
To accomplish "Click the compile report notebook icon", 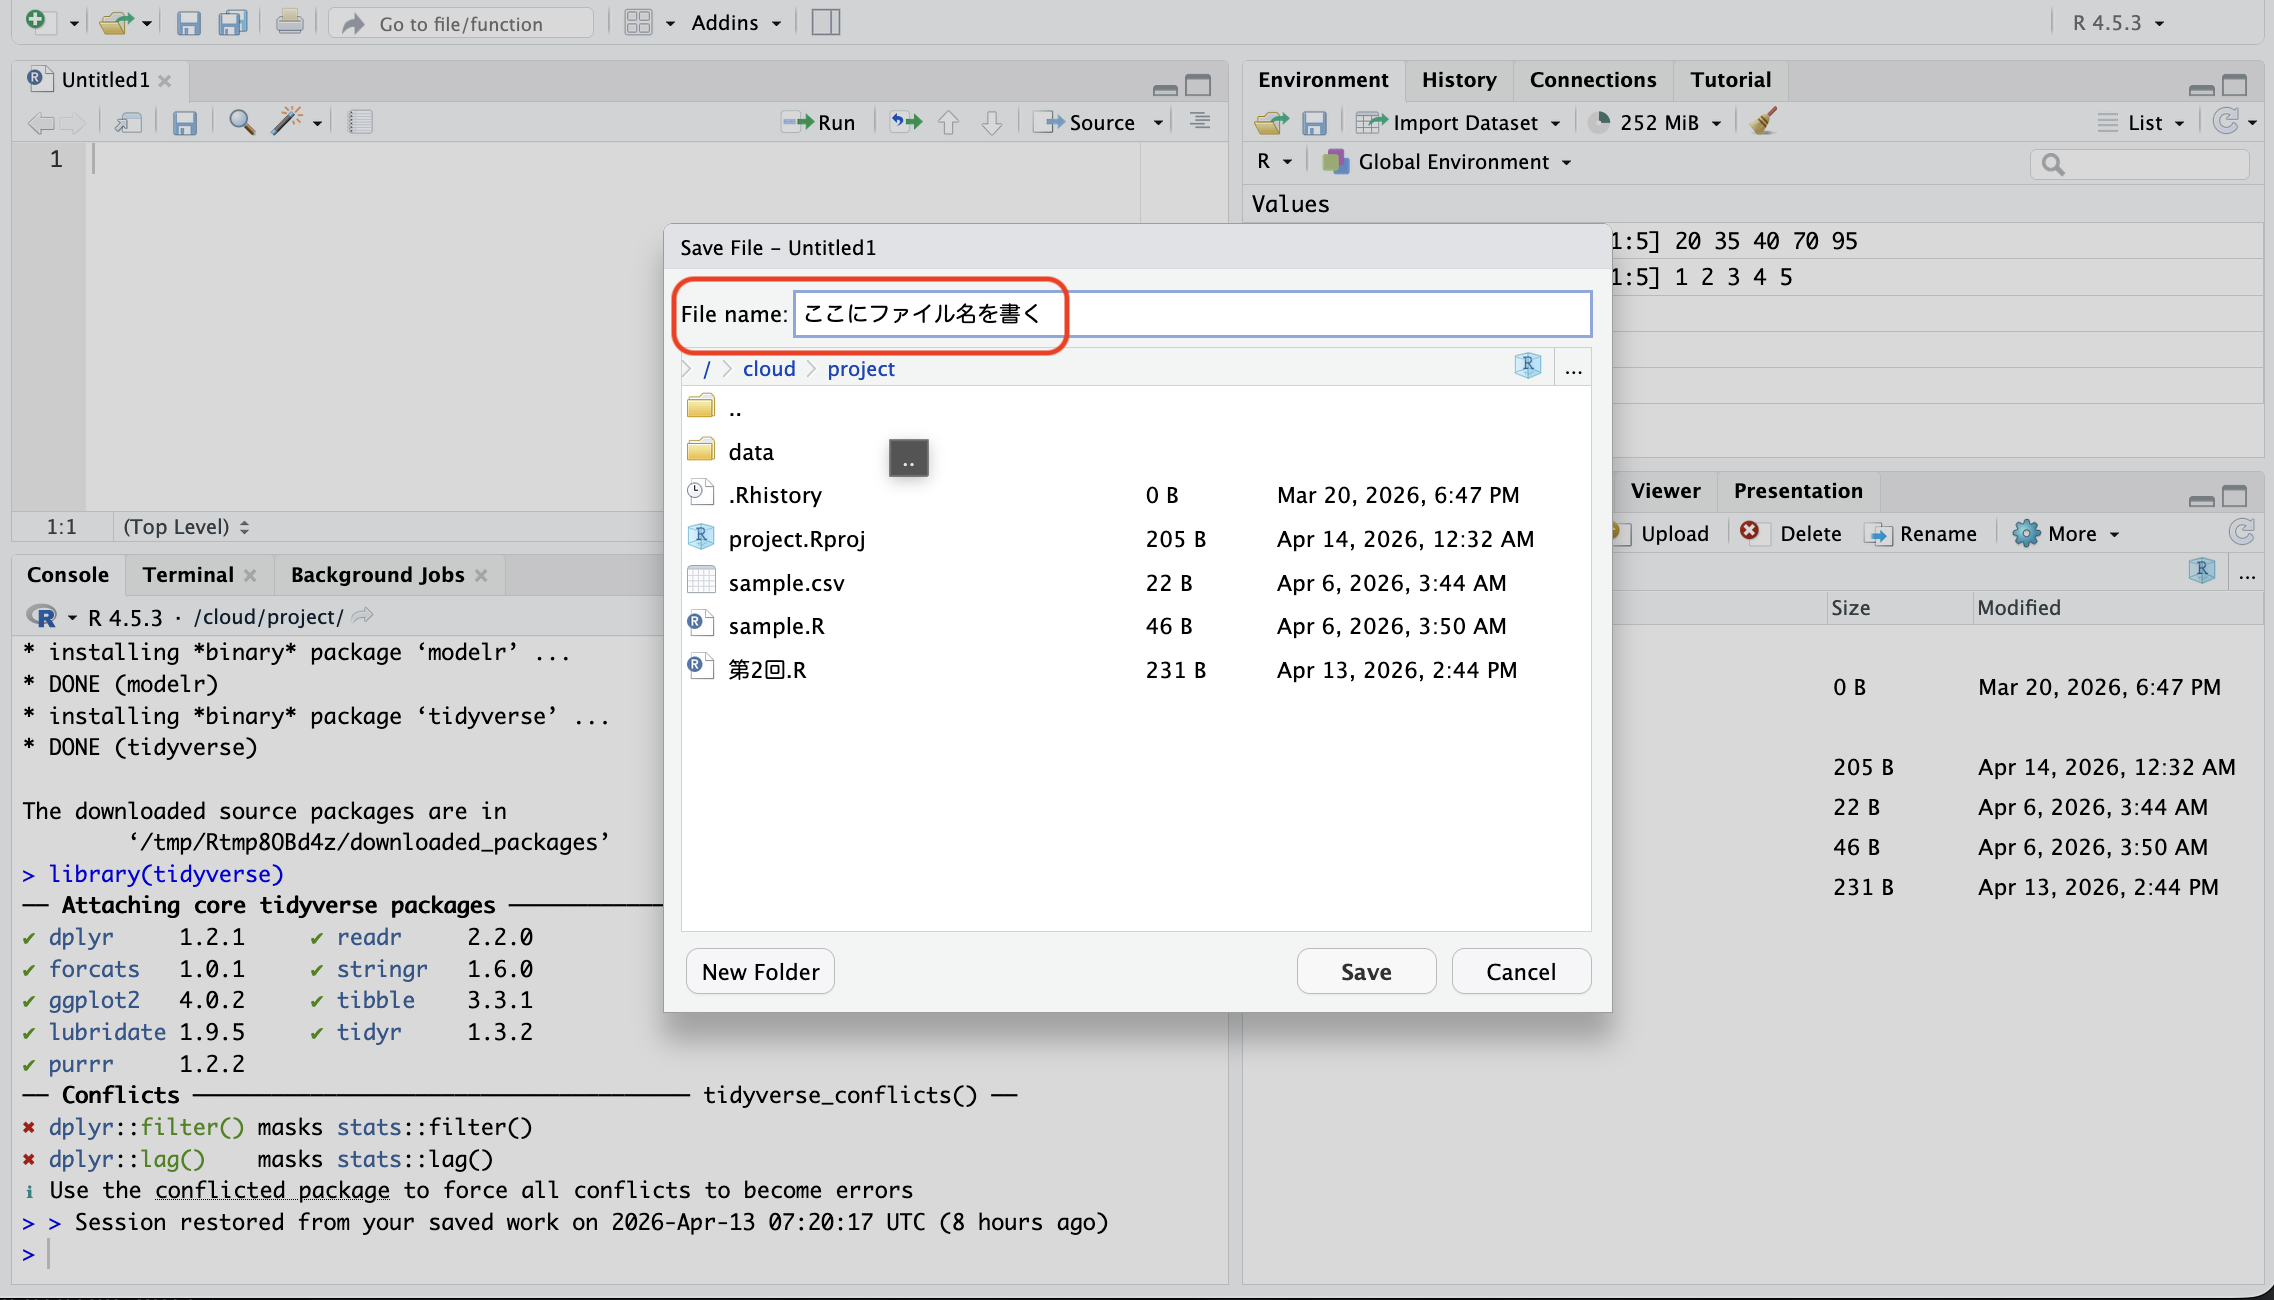I will [360, 122].
